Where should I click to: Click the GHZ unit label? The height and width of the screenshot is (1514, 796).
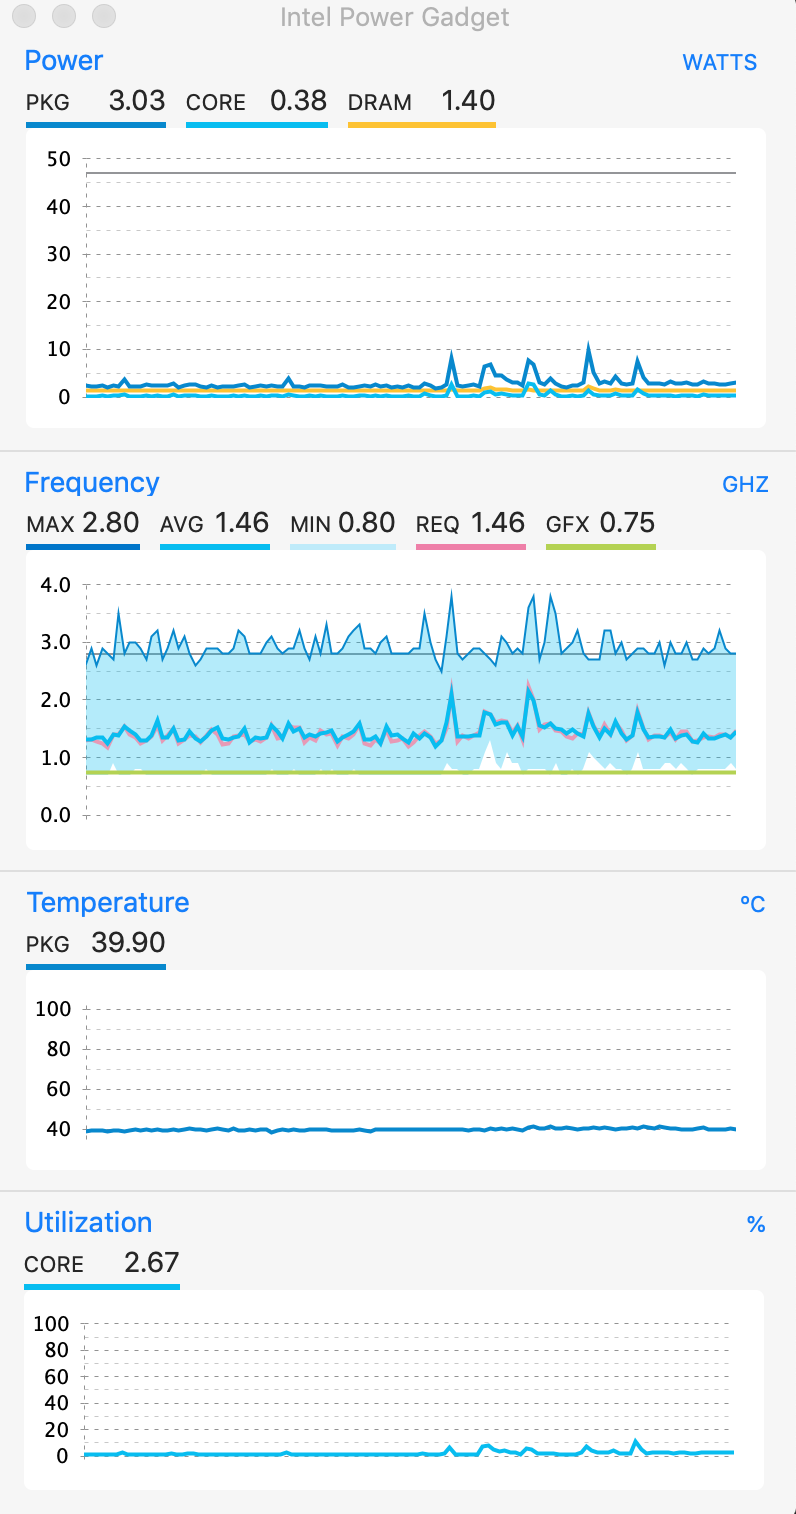(745, 485)
